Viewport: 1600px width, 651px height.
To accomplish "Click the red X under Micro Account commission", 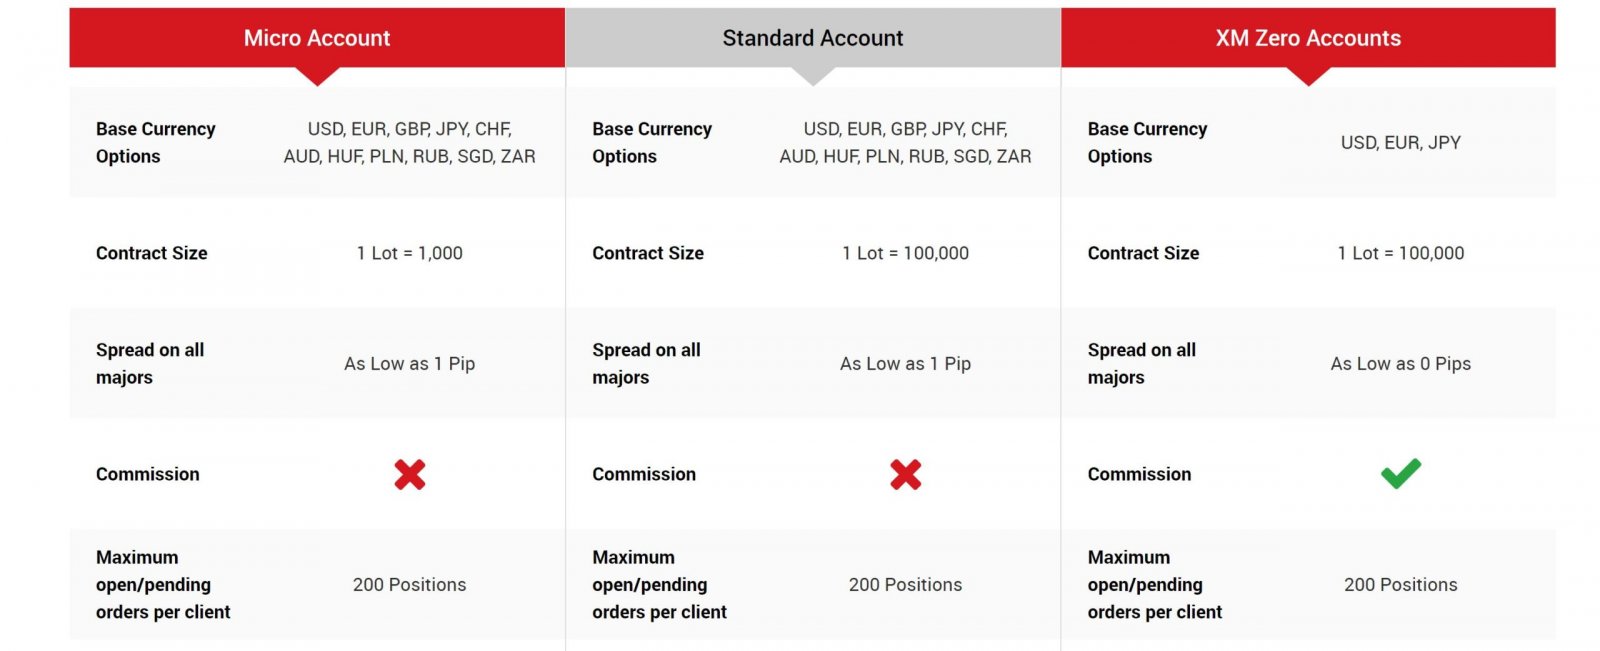I will tap(410, 474).
